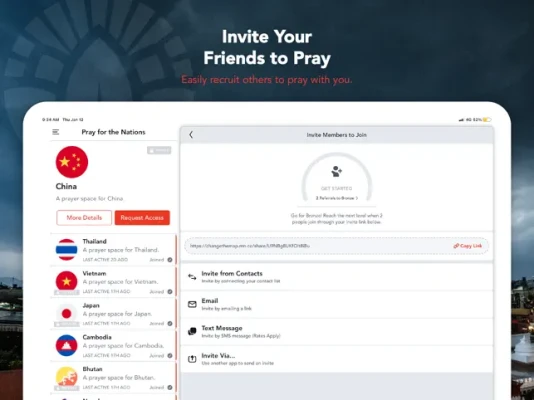The image size is (534, 400).
Task: Click the Joined checkmark on Thailand
Action: click(170, 260)
